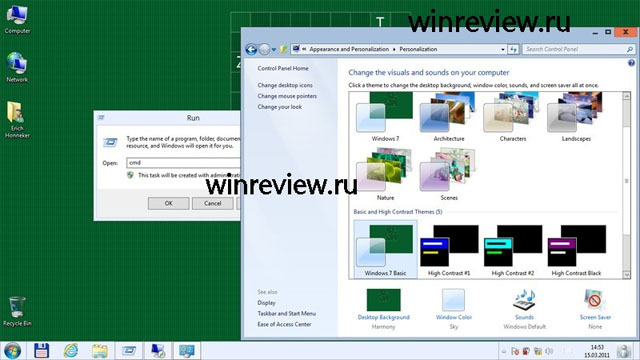
Task: Click the help question mark icon
Action: (x=631, y=63)
